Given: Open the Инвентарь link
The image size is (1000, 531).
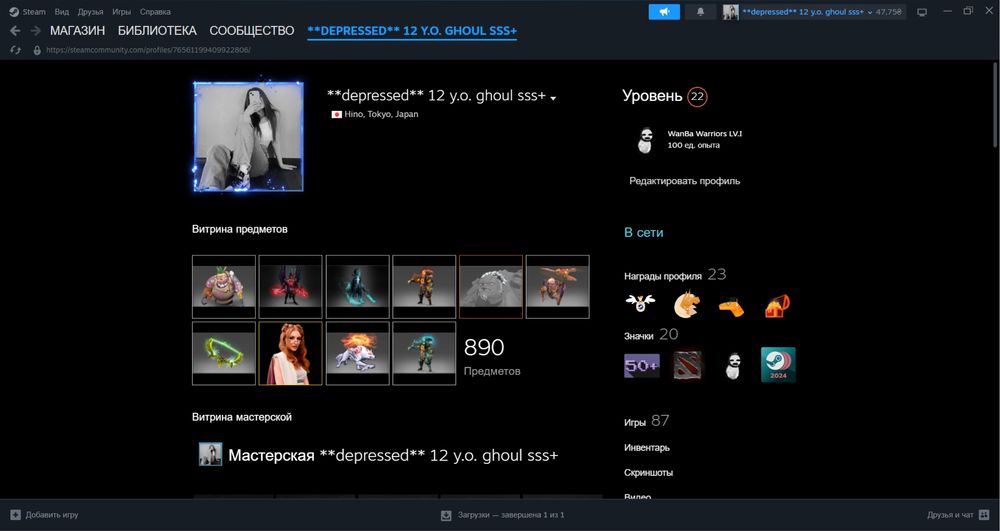Looking at the screenshot, I should click(x=647, y=447).
